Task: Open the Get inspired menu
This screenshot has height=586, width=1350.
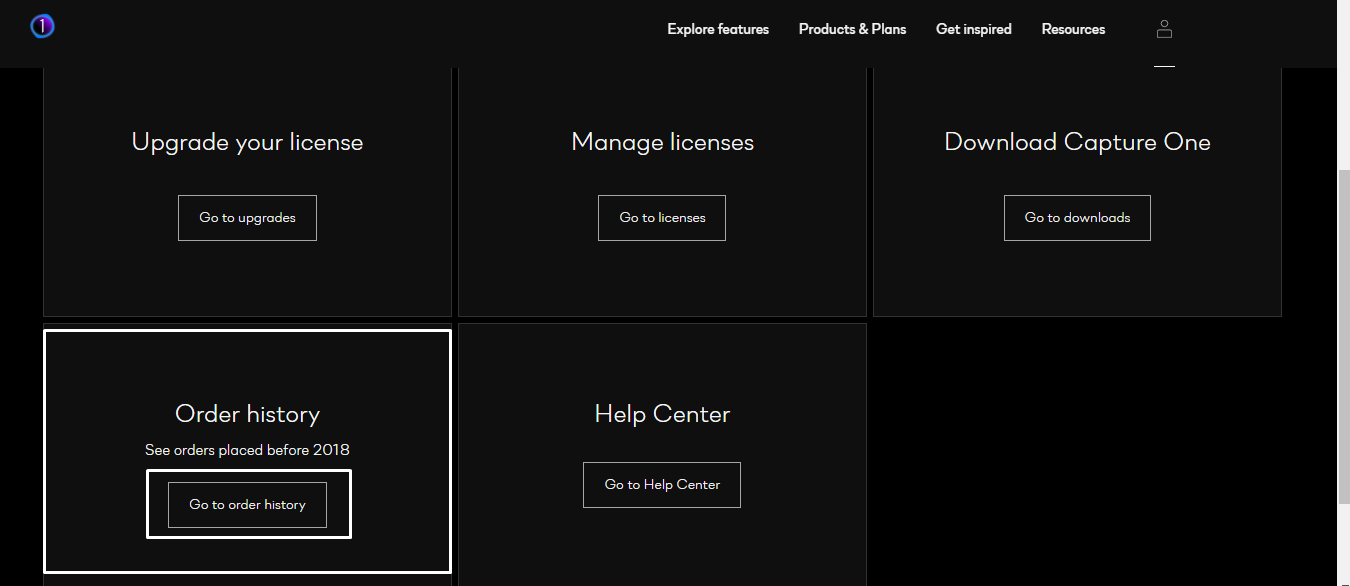Action: 973,29
